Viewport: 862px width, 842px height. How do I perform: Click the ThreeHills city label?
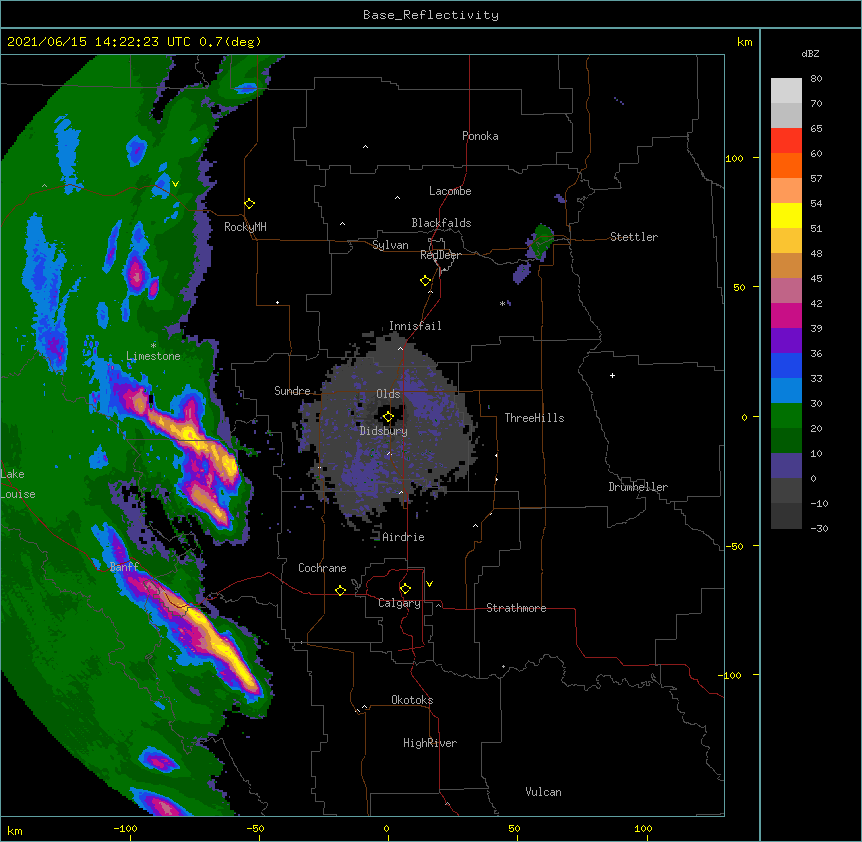pyautogui.click(x=534, y=418)
